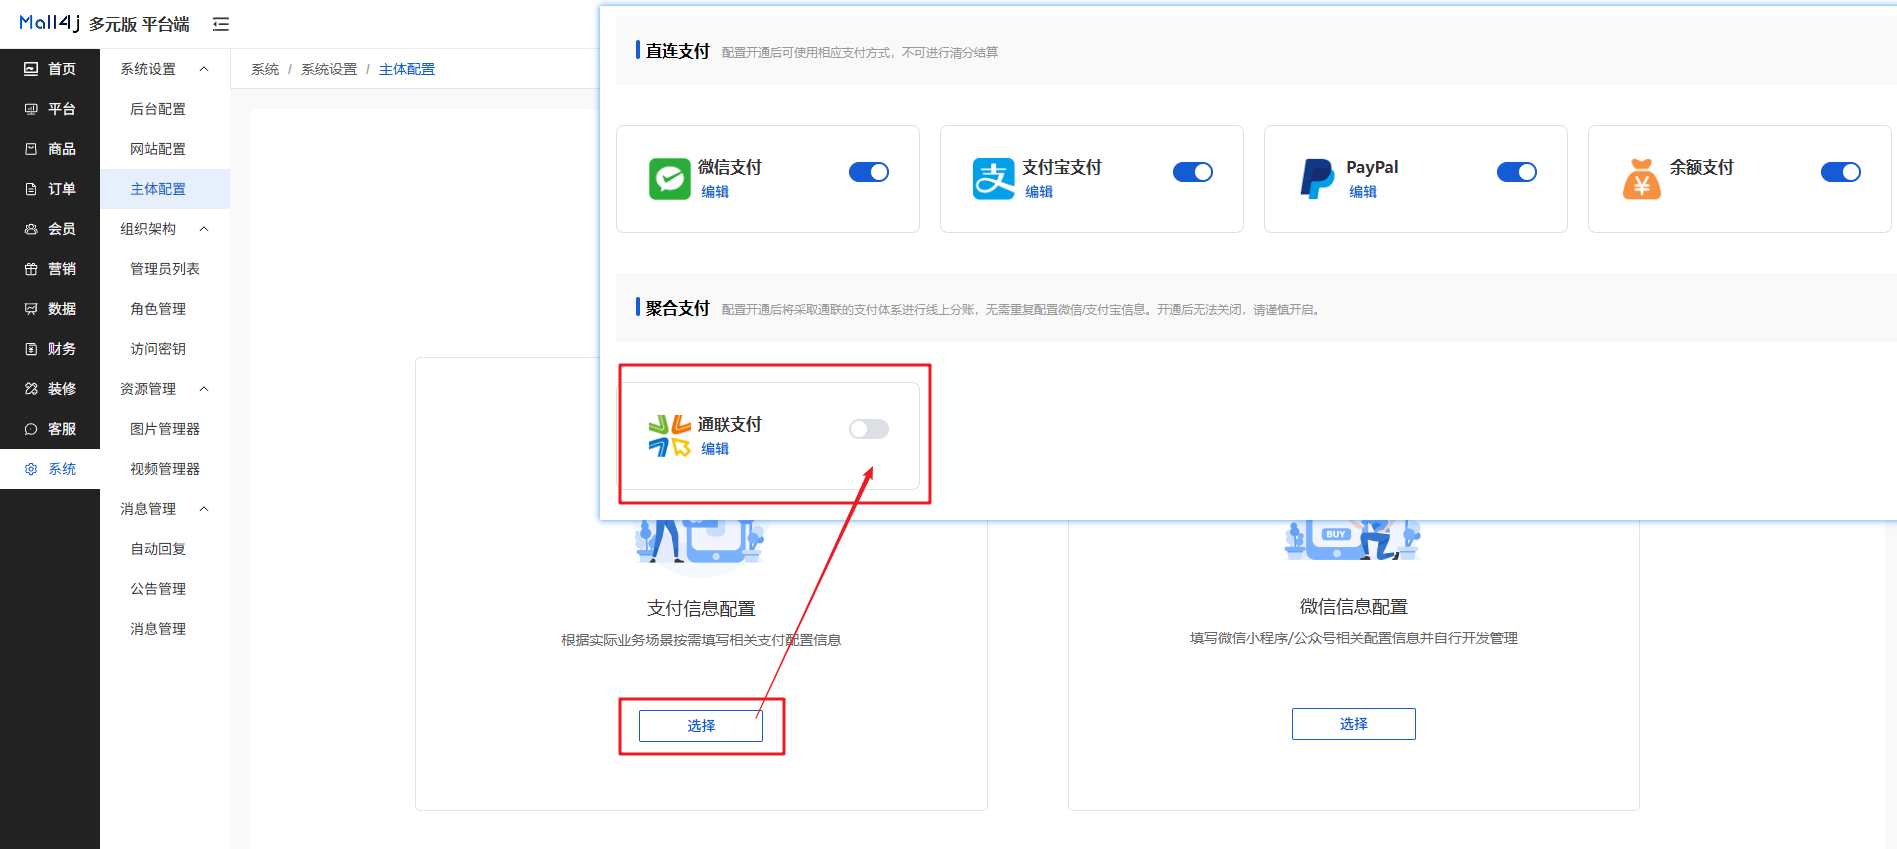Click the 商品 products sidebar icon

(31, 149)
